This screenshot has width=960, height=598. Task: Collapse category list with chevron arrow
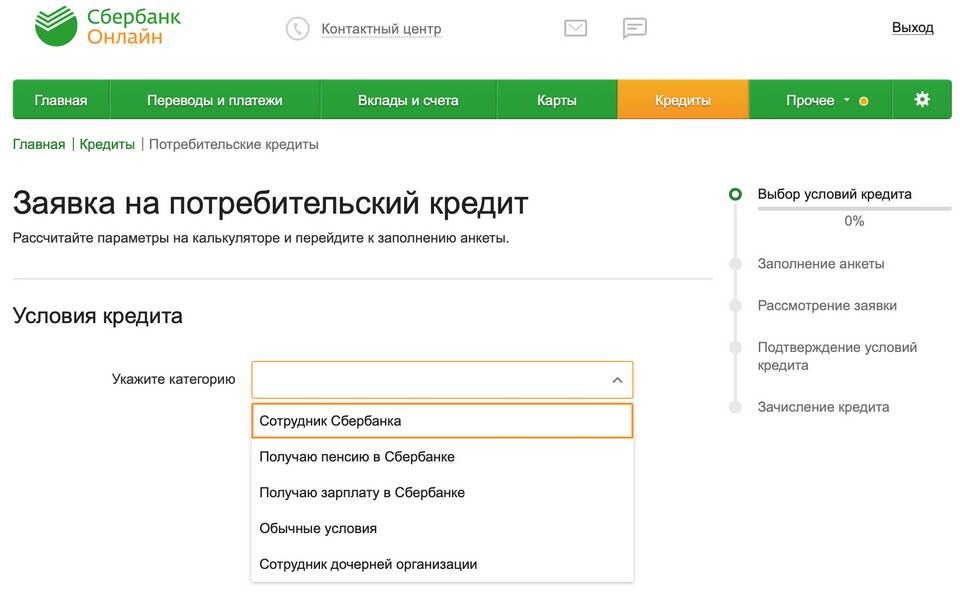point(617,380)
